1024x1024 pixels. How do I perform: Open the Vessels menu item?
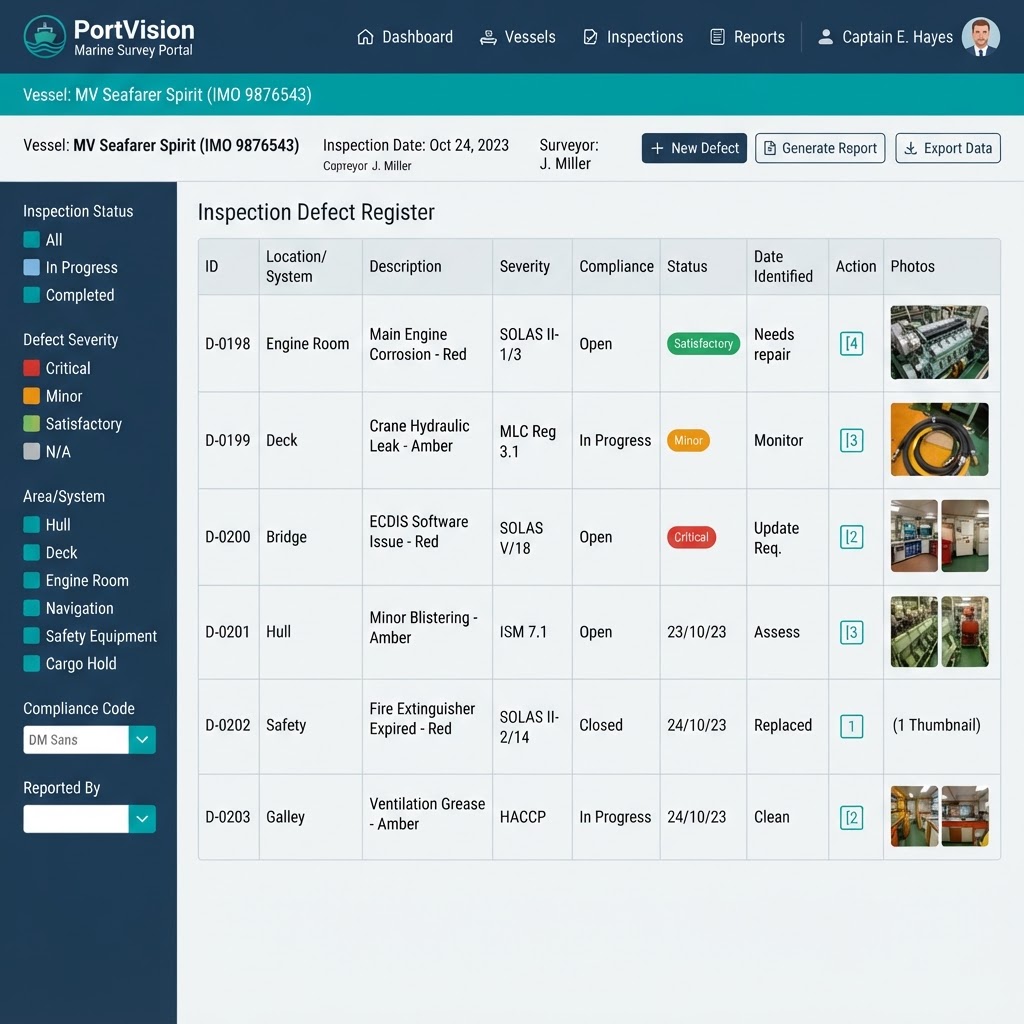click(x=517, y=37)
